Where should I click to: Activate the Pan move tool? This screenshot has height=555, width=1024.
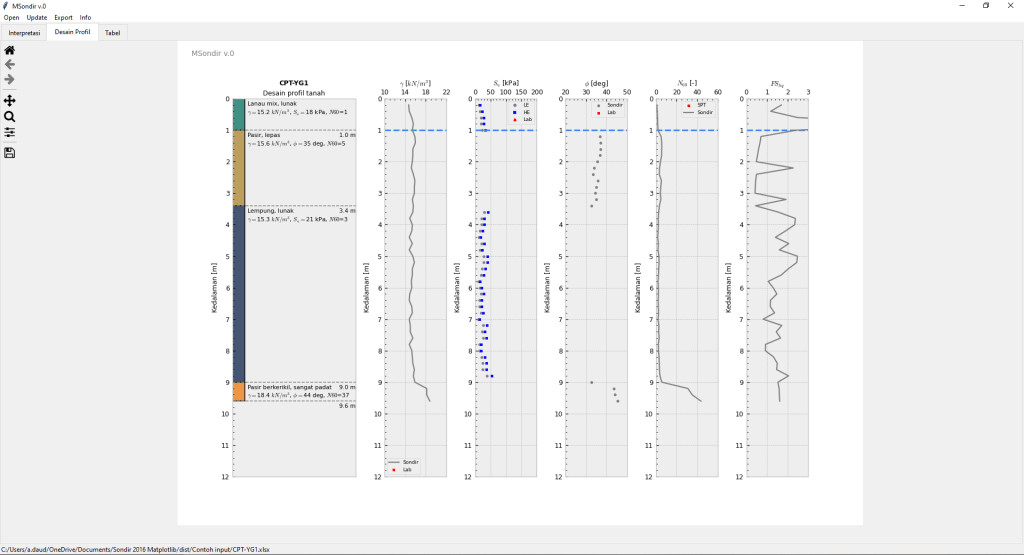(10, 101)
